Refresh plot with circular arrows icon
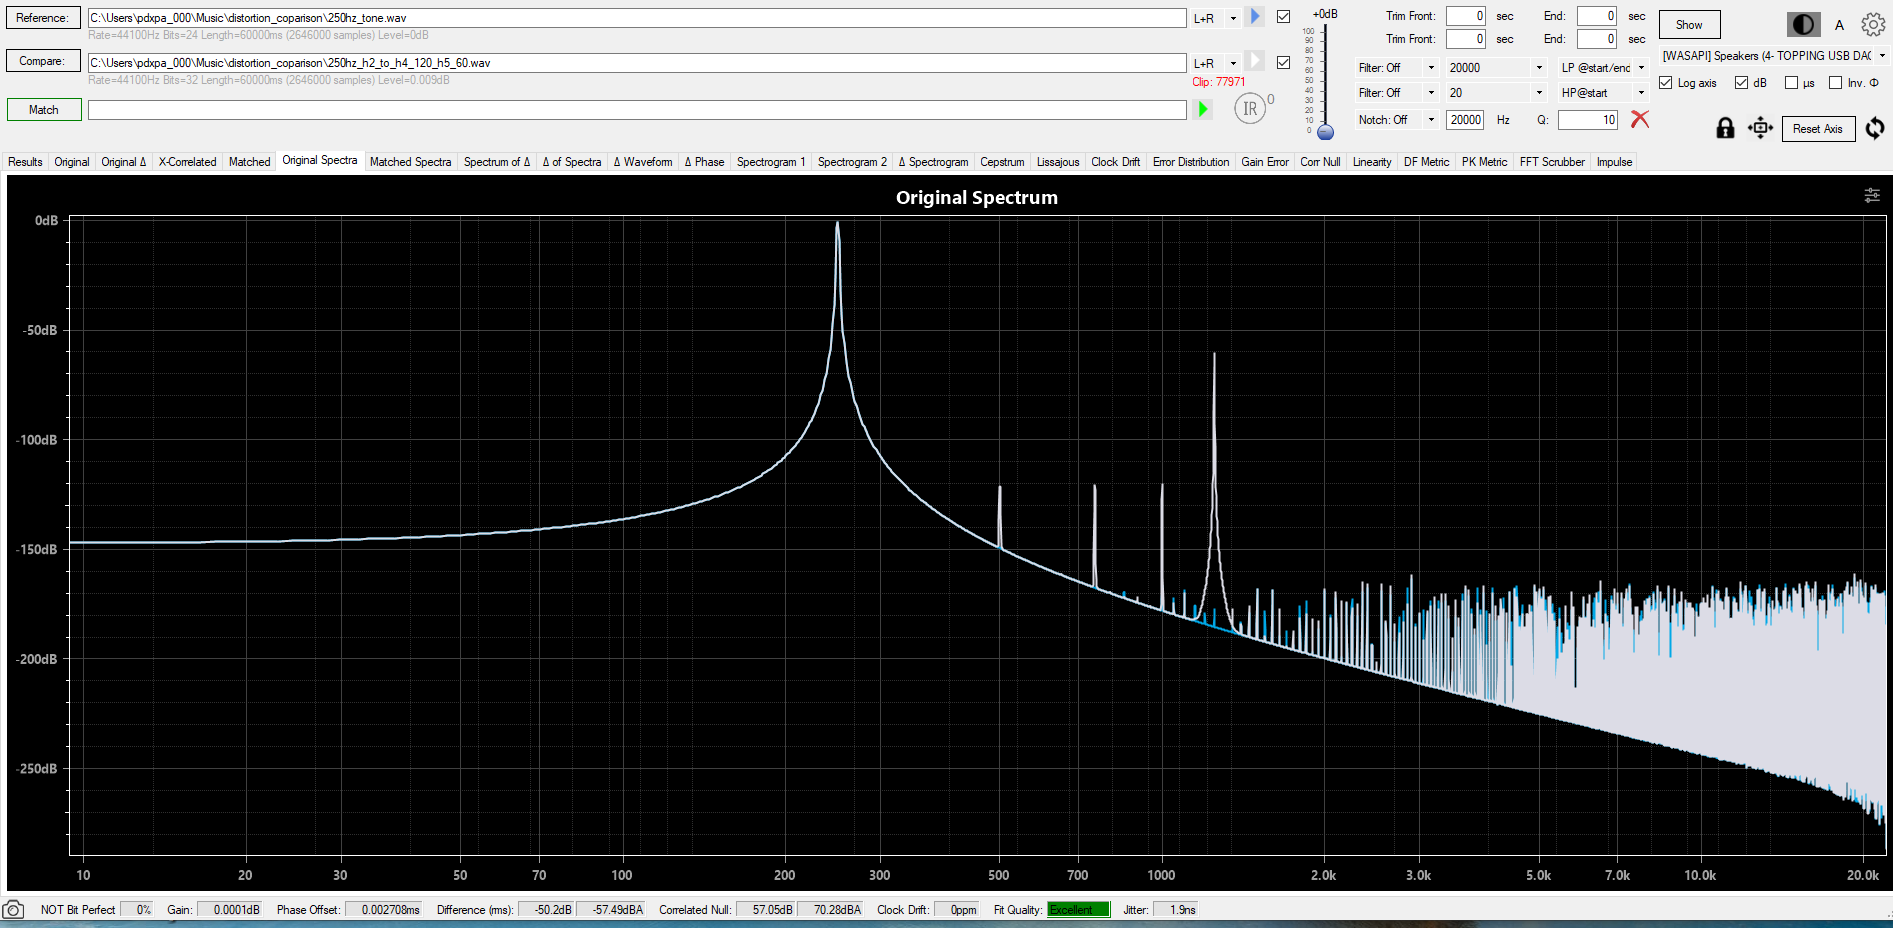The width and height of the screenshot is (1893, 928). pyautogui.click(x=1875, y=128)
